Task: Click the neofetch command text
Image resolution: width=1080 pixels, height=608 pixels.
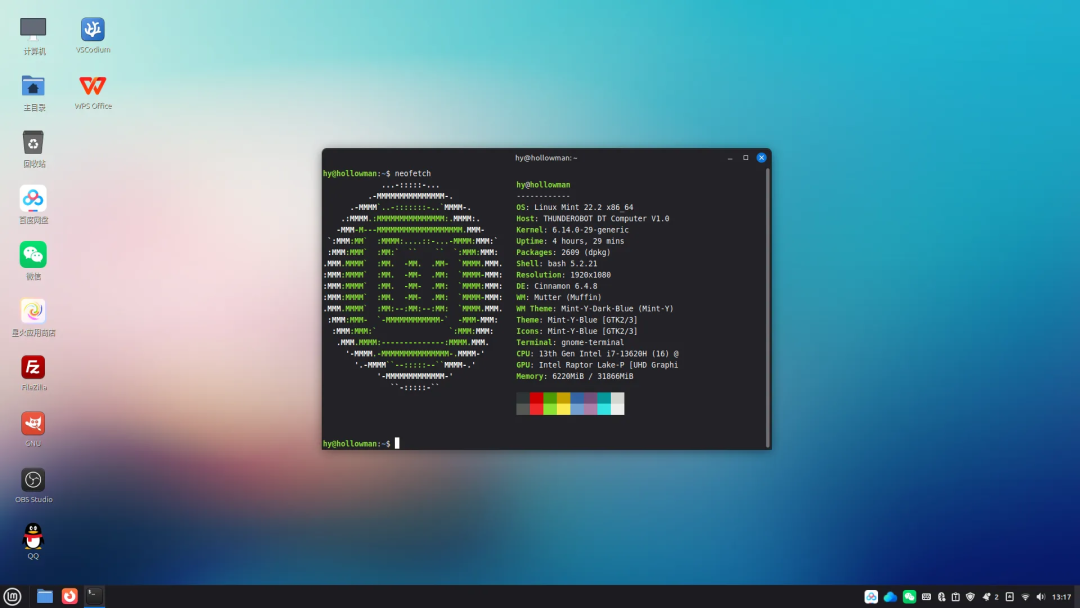Action: [413, 174]
